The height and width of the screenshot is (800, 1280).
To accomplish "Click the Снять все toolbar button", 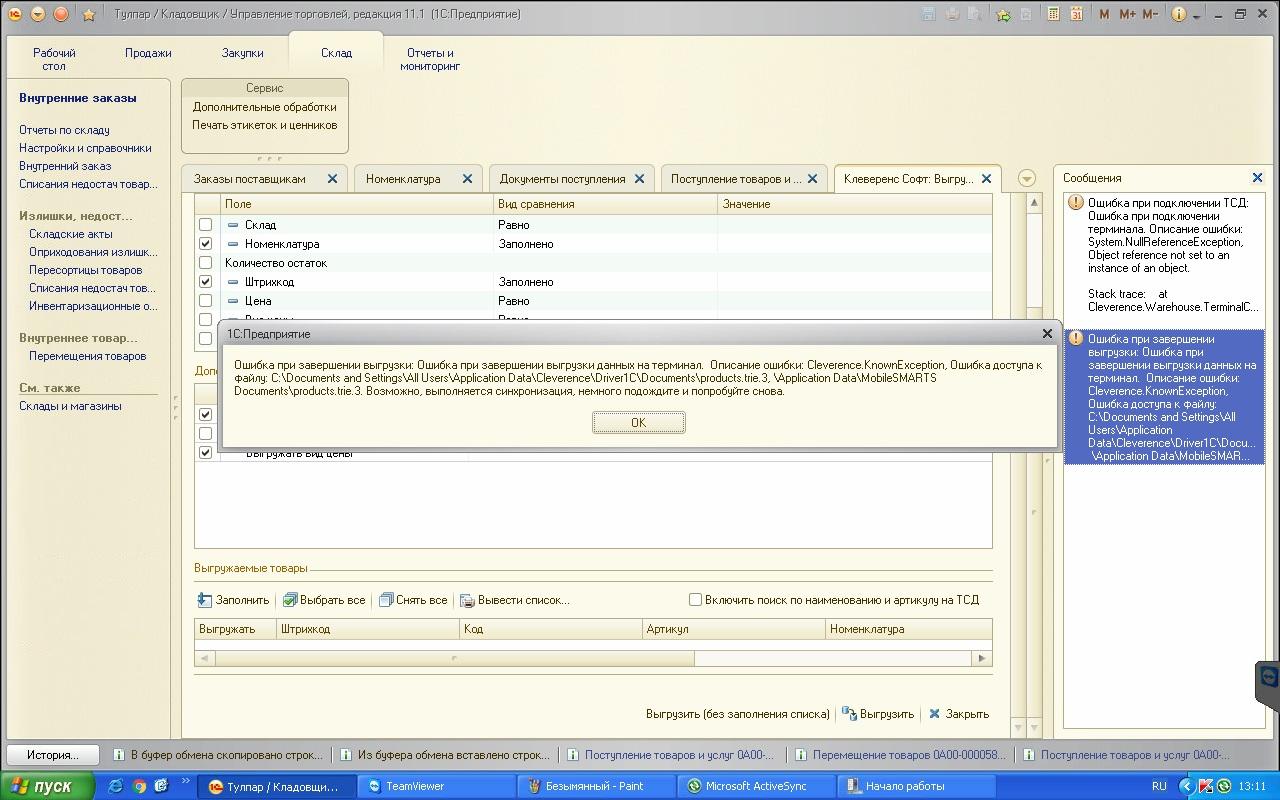I will 413,600.
